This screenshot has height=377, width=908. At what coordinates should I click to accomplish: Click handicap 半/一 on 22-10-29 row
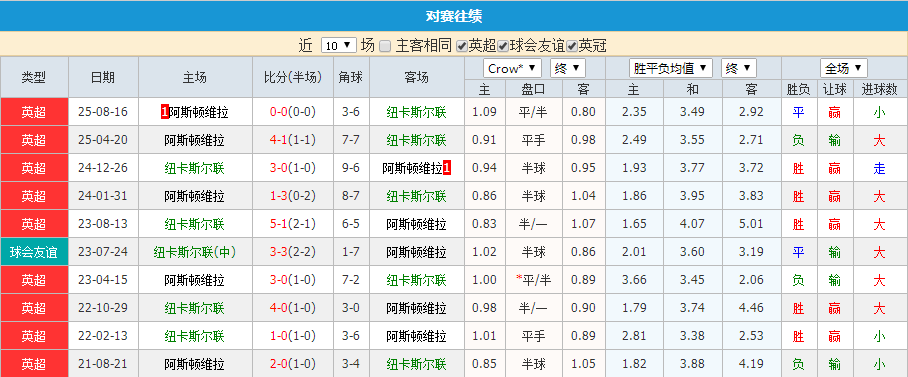tap(534, 308)
